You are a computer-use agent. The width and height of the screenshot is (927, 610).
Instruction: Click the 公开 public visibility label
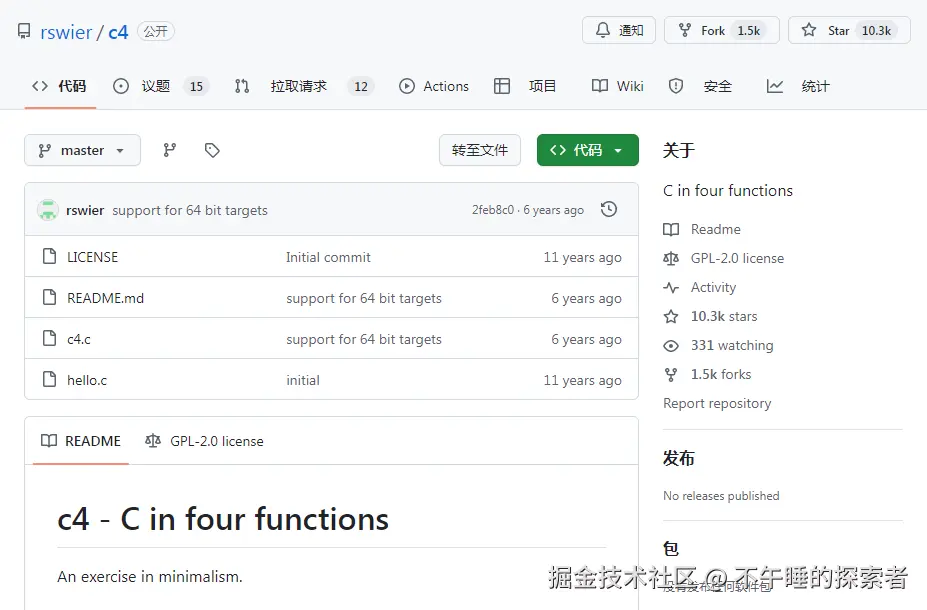(x=155, y=31)
